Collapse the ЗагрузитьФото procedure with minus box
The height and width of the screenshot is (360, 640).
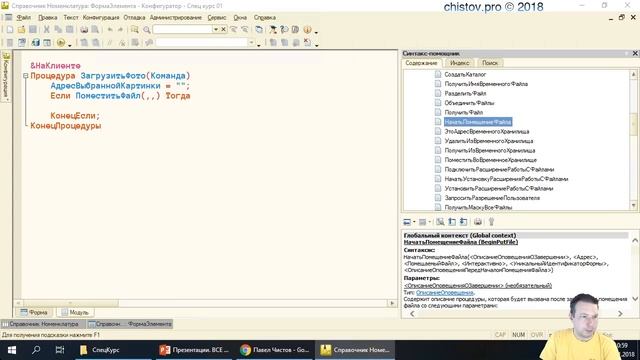click(x=25, y=76)
